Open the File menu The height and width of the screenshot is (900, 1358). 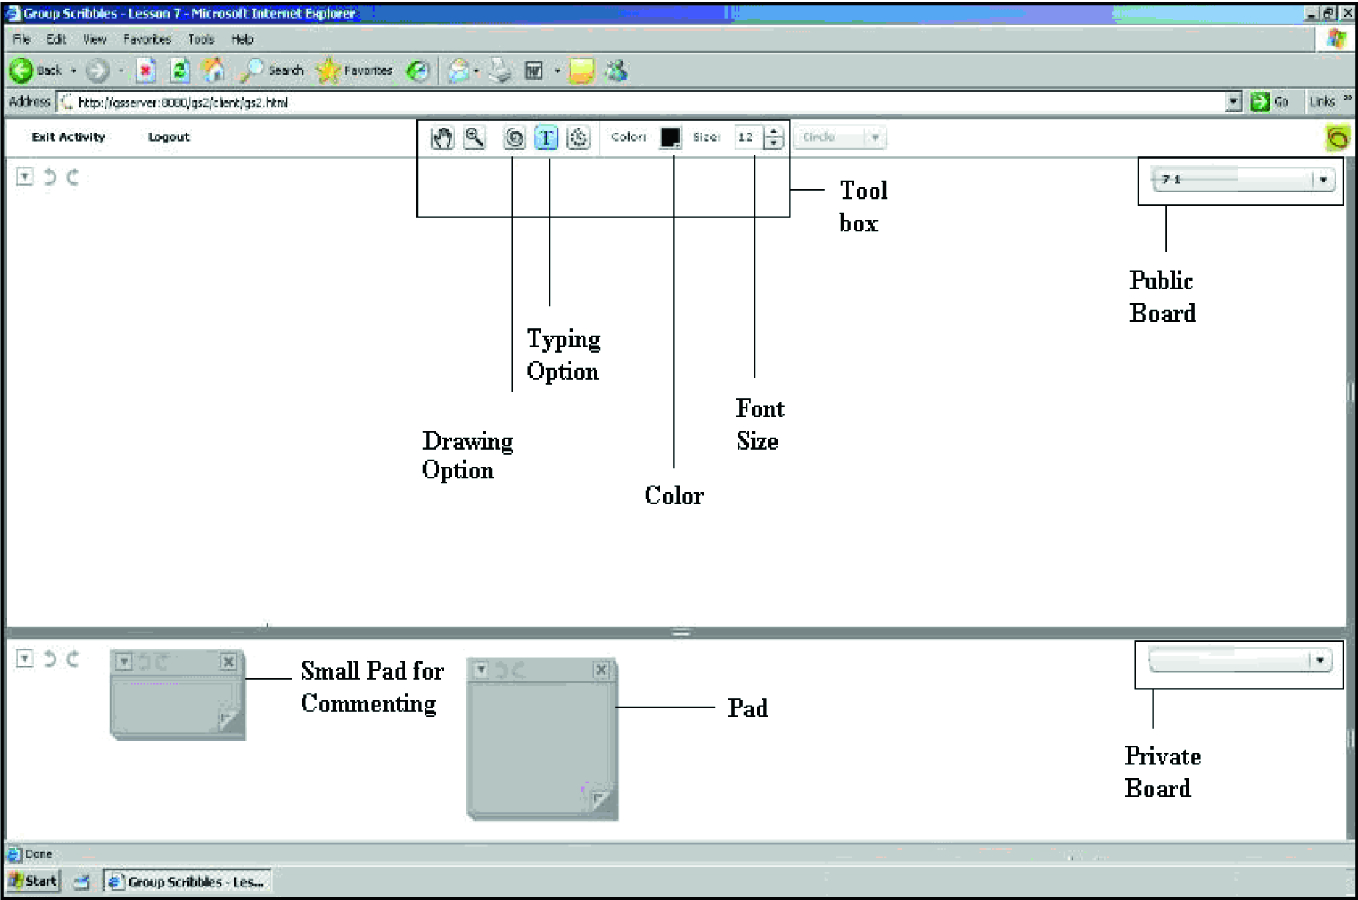point(22,39)
